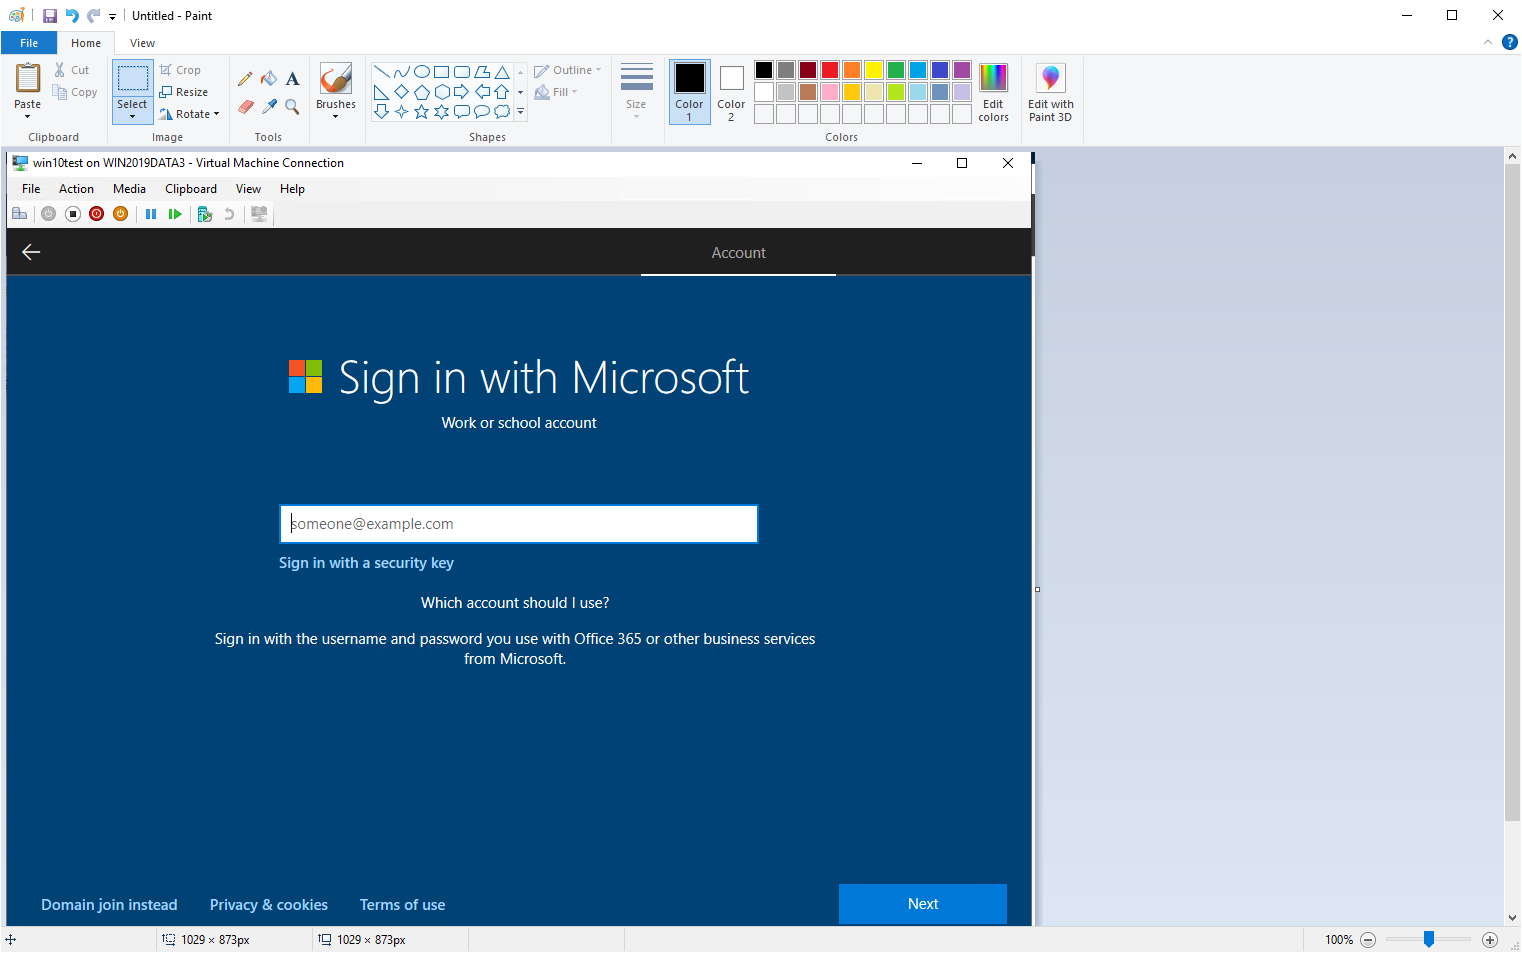Image resolution: width=1522 pixels, height=953 pixels.
Task: Select the Color 1 foreground button
Action: pyautogui.click(x=689, y=92)
